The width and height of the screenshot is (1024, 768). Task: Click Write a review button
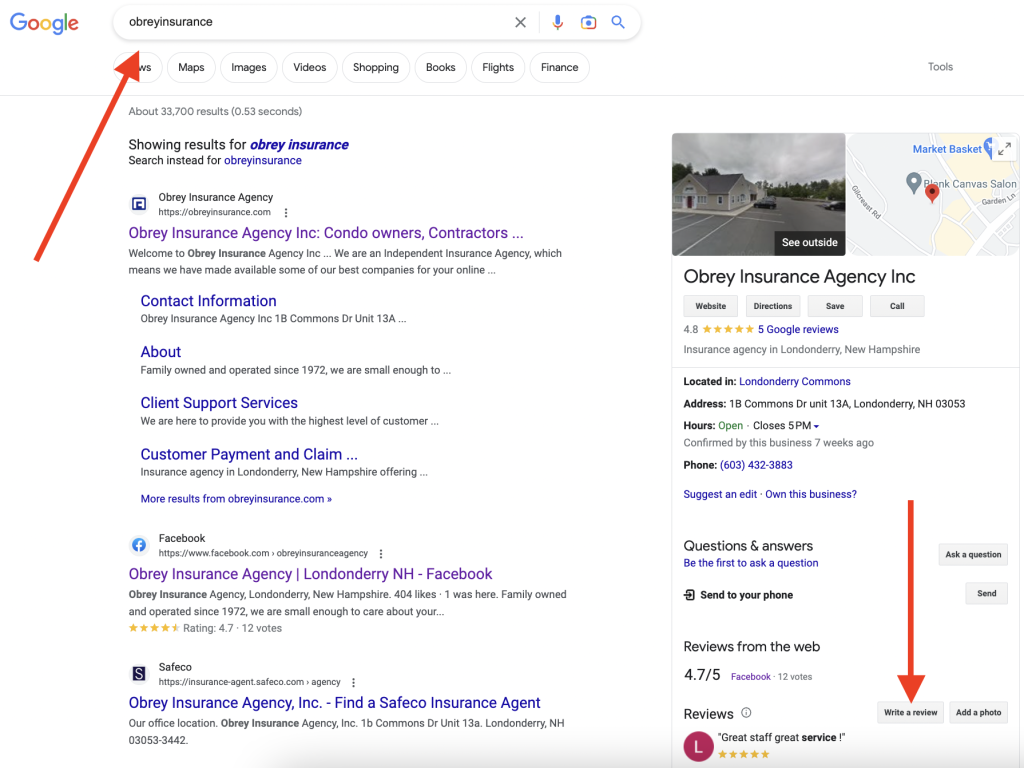(x=910, y=712)
